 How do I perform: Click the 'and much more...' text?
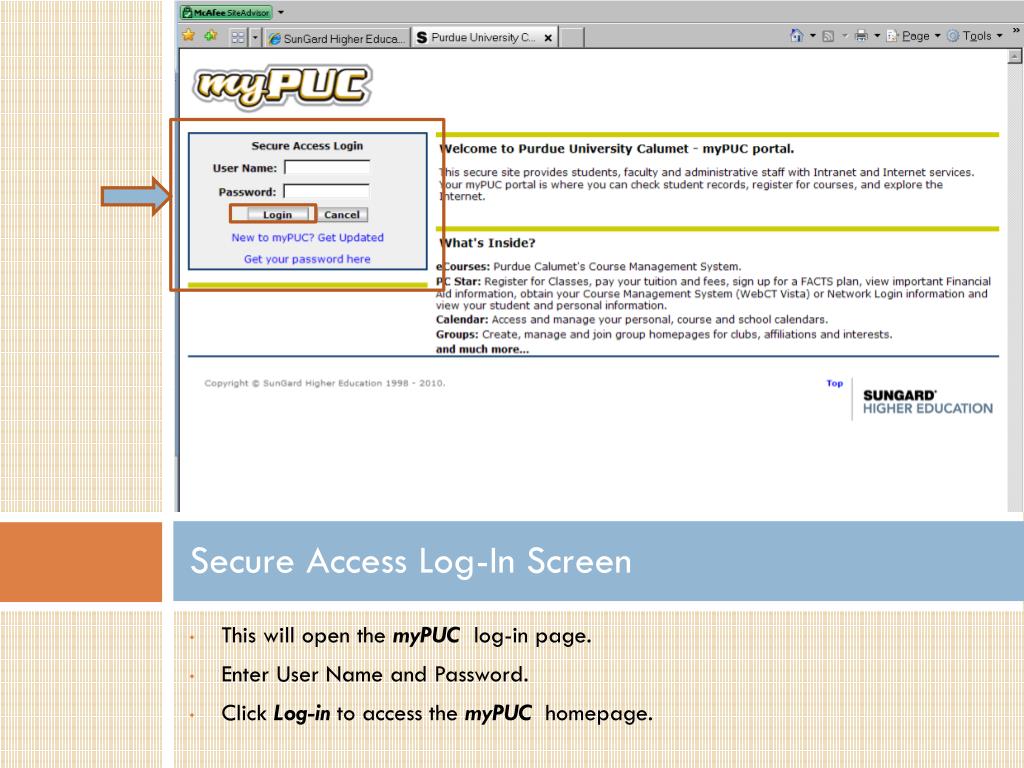coord(483,349)
